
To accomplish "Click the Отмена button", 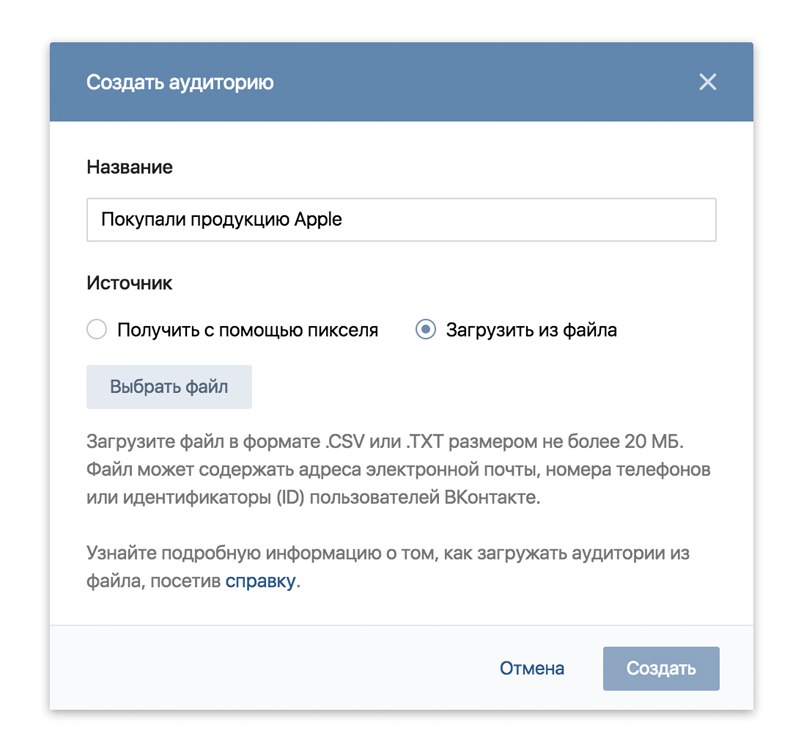I will [532, 668].
